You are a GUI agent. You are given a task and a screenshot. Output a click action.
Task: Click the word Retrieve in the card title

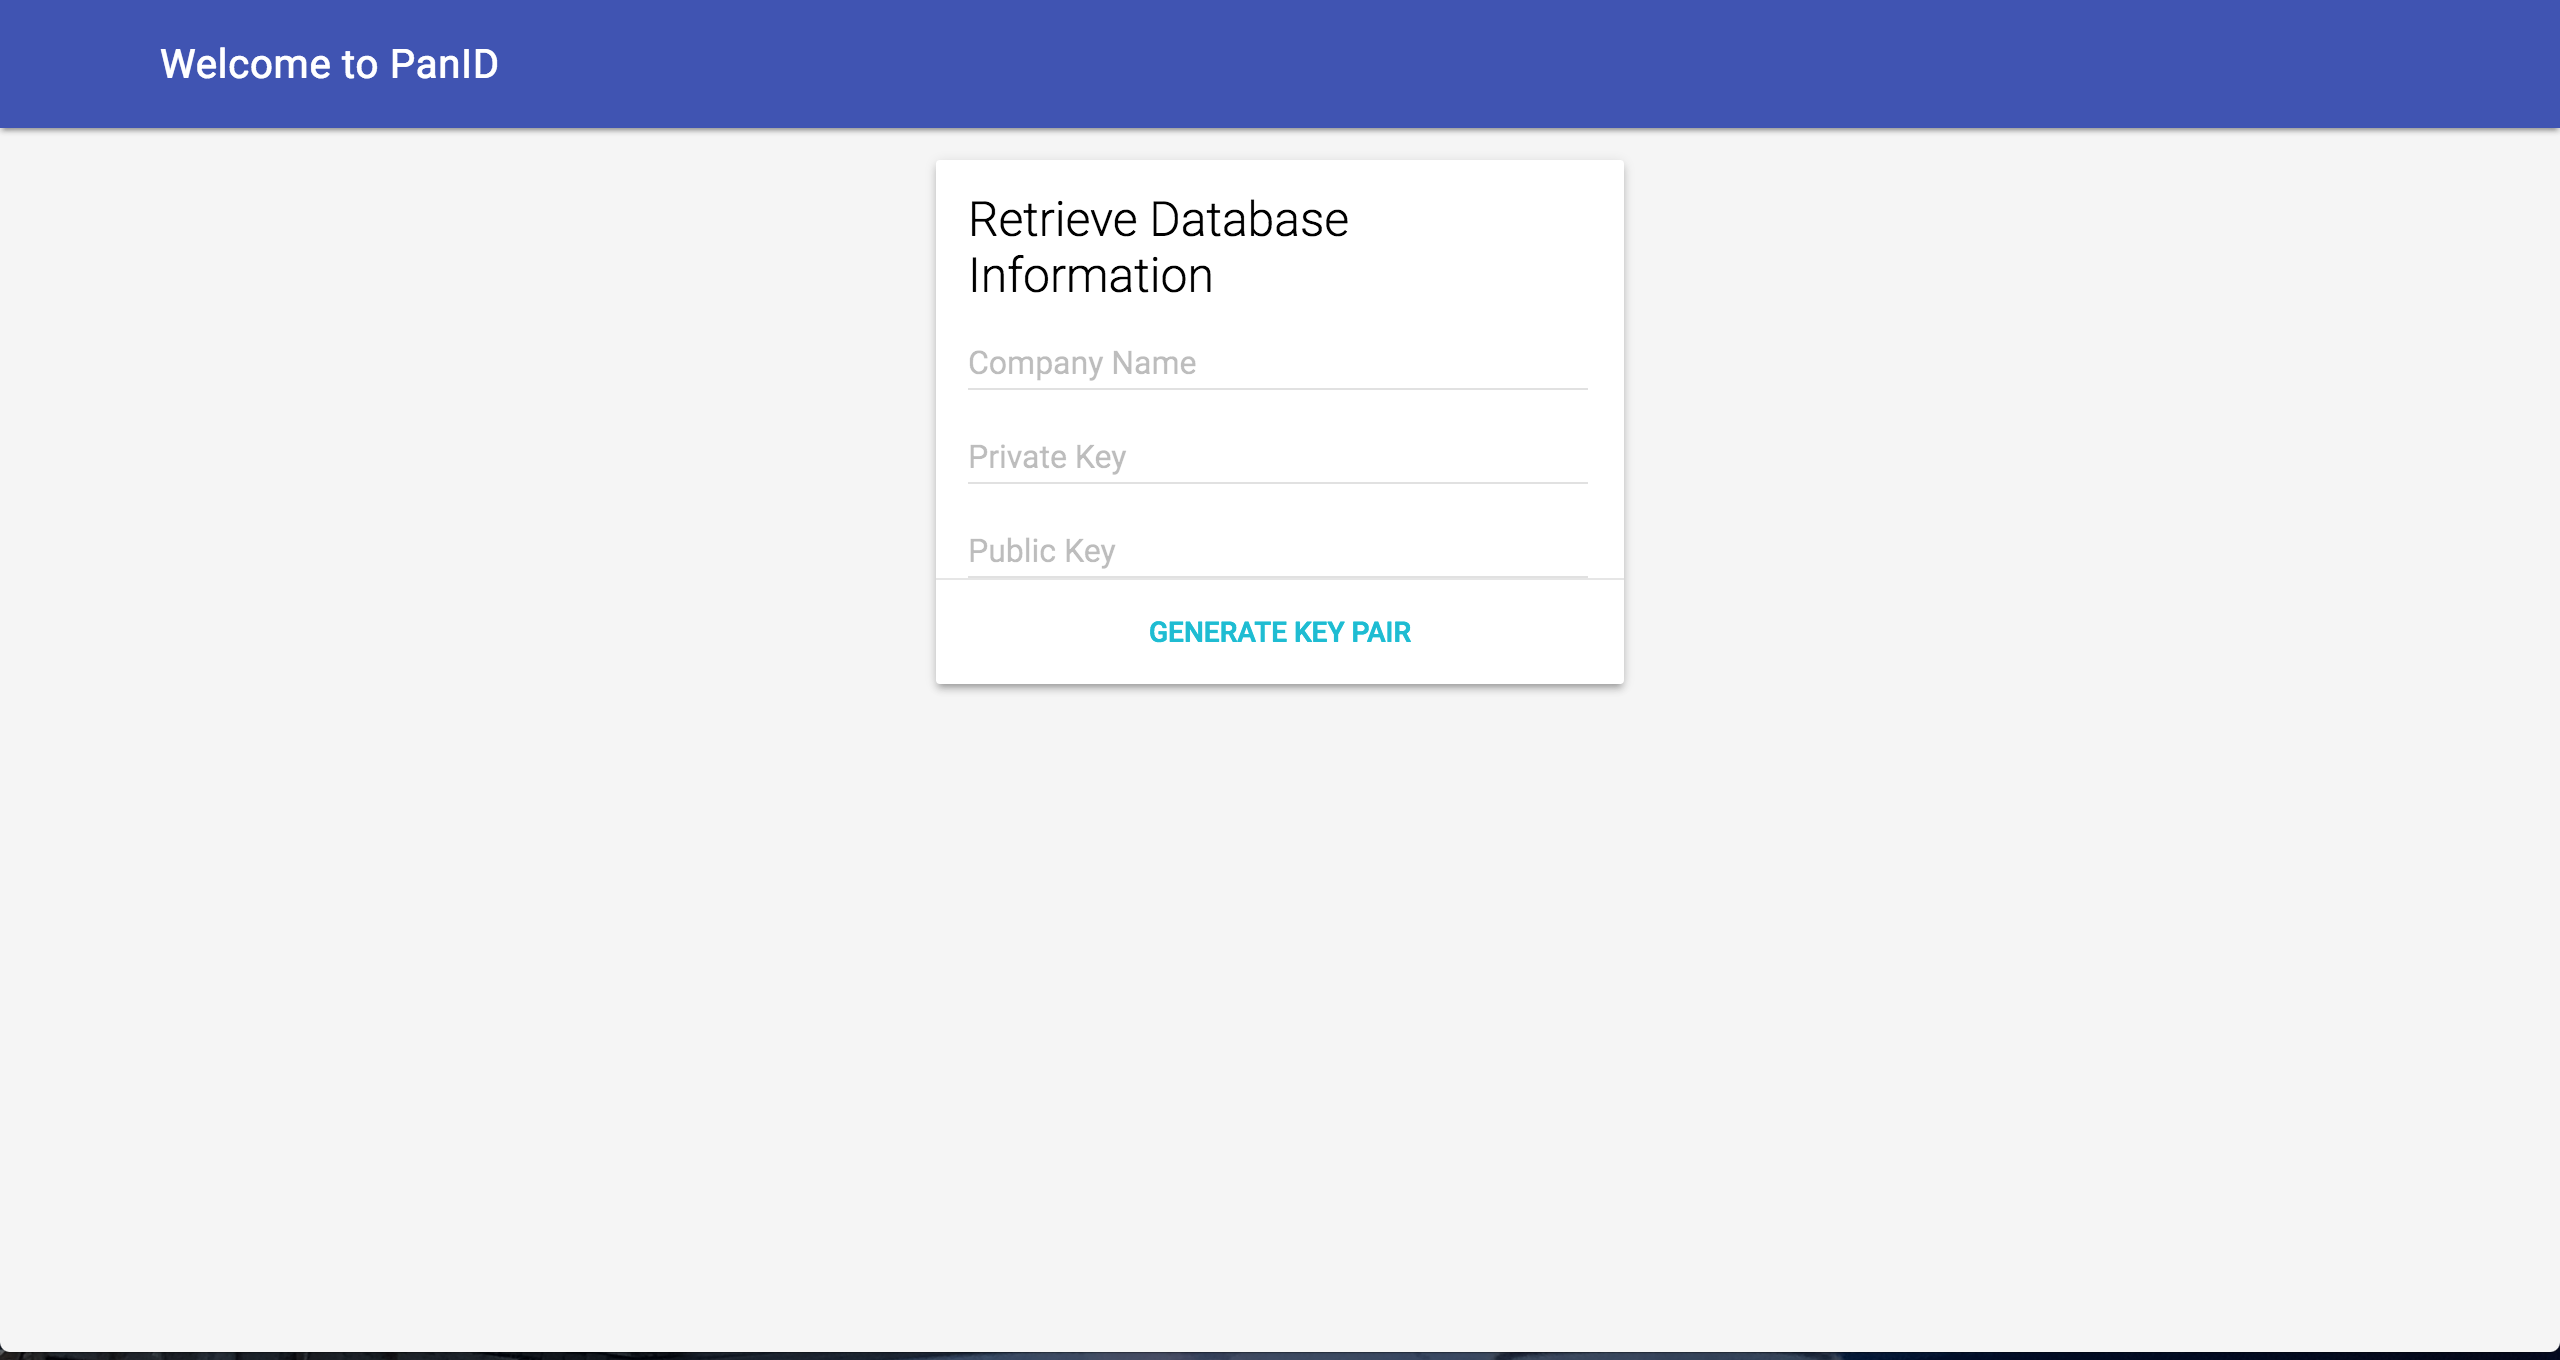[1053, 220]
